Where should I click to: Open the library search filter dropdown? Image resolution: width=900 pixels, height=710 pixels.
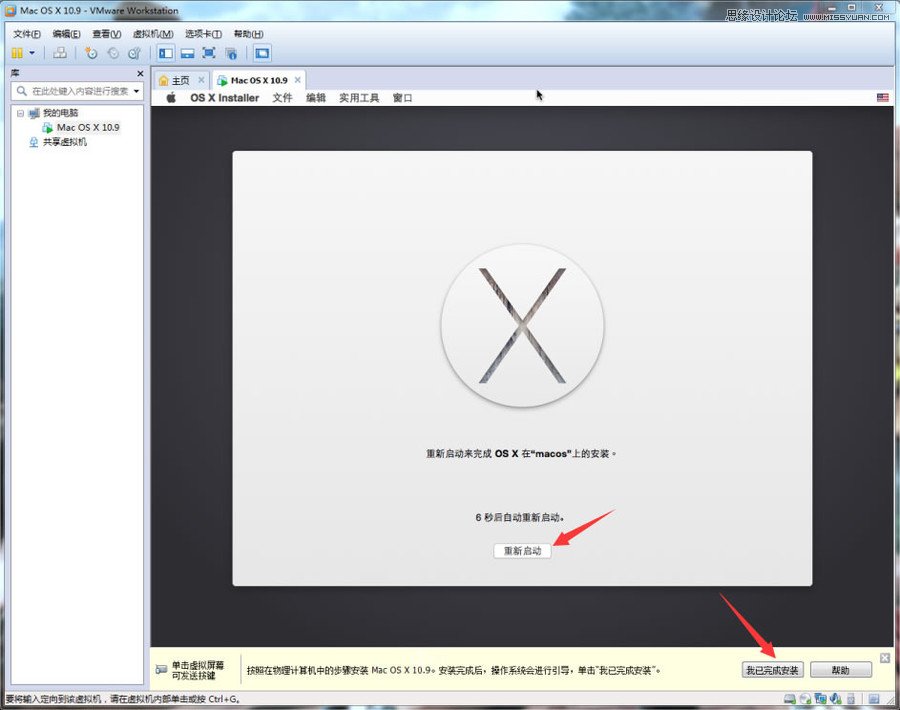[x=135, y=91]
